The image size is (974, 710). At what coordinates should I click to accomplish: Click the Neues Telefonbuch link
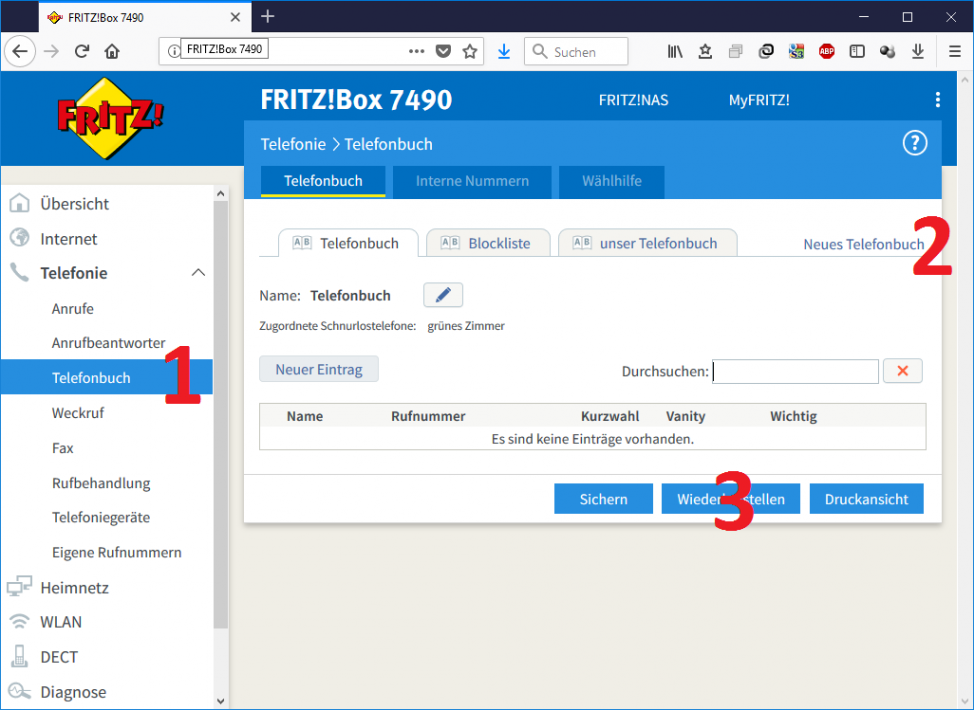[862, 244]
